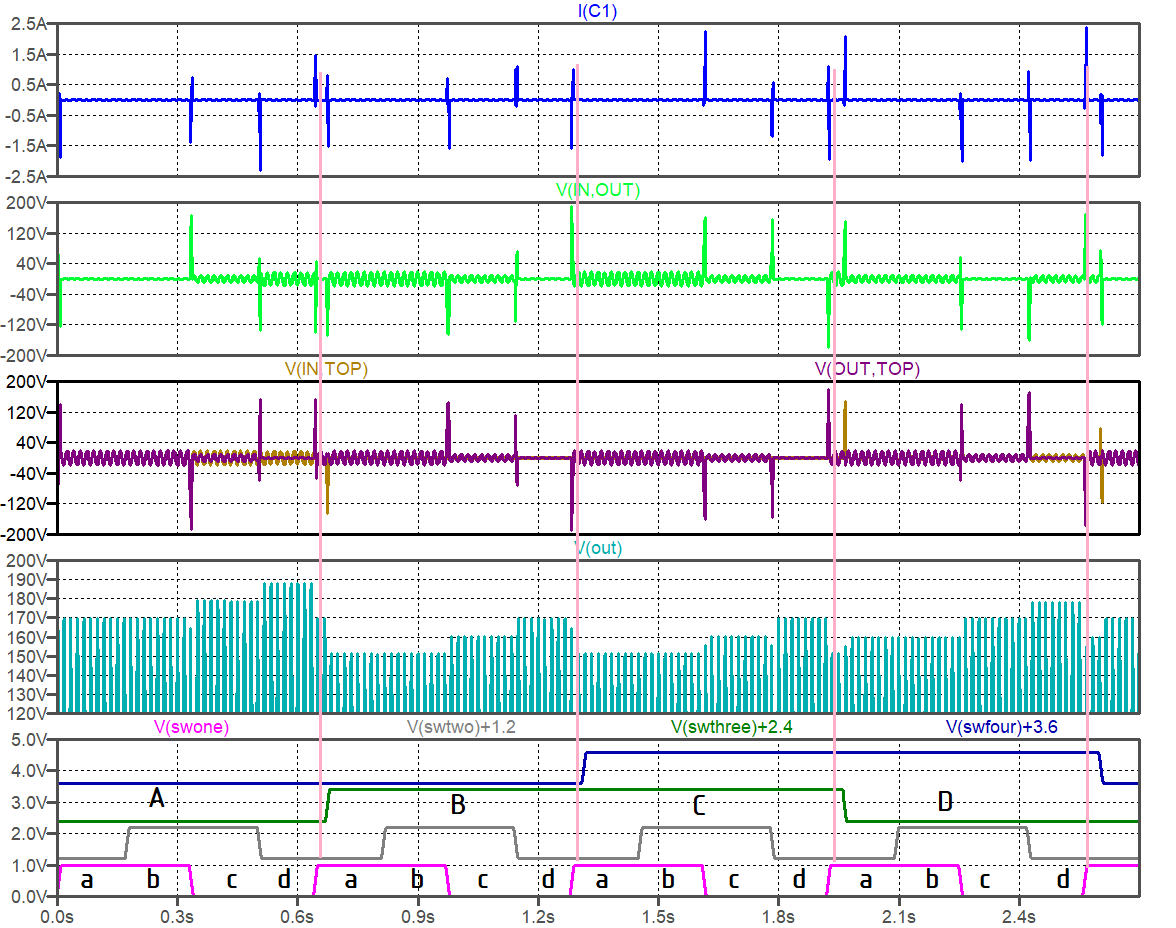1176x928 pixels.
Task: Click the 2.1s time axis label
Action: click(x=898, y=917)
